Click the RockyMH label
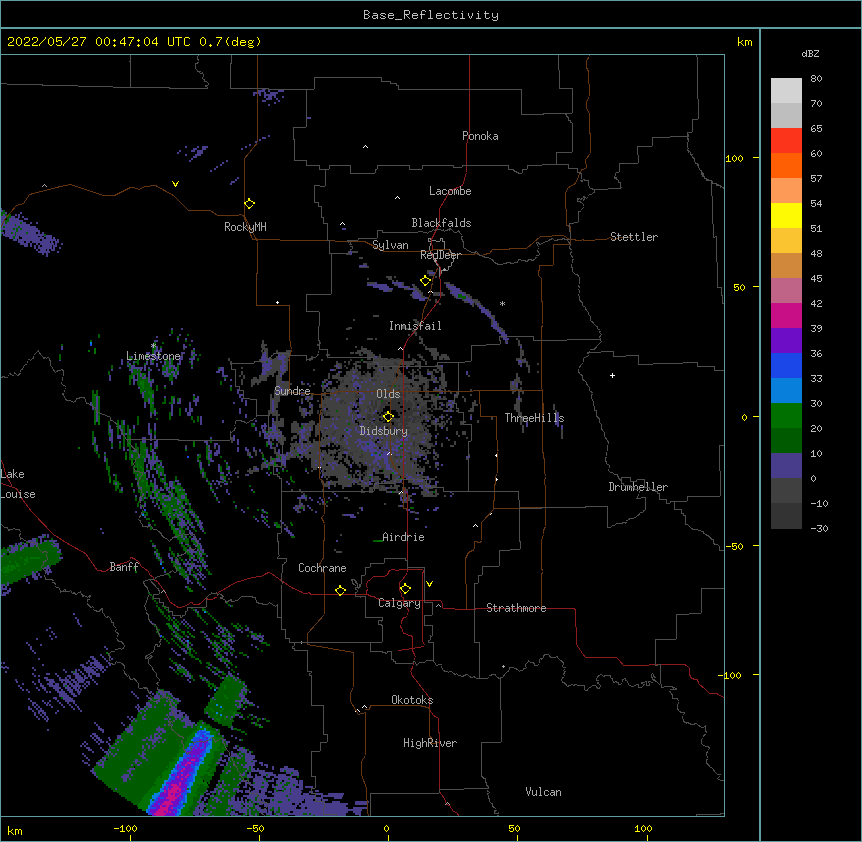The width and height of the screenshot is (862, 842). 245,227
